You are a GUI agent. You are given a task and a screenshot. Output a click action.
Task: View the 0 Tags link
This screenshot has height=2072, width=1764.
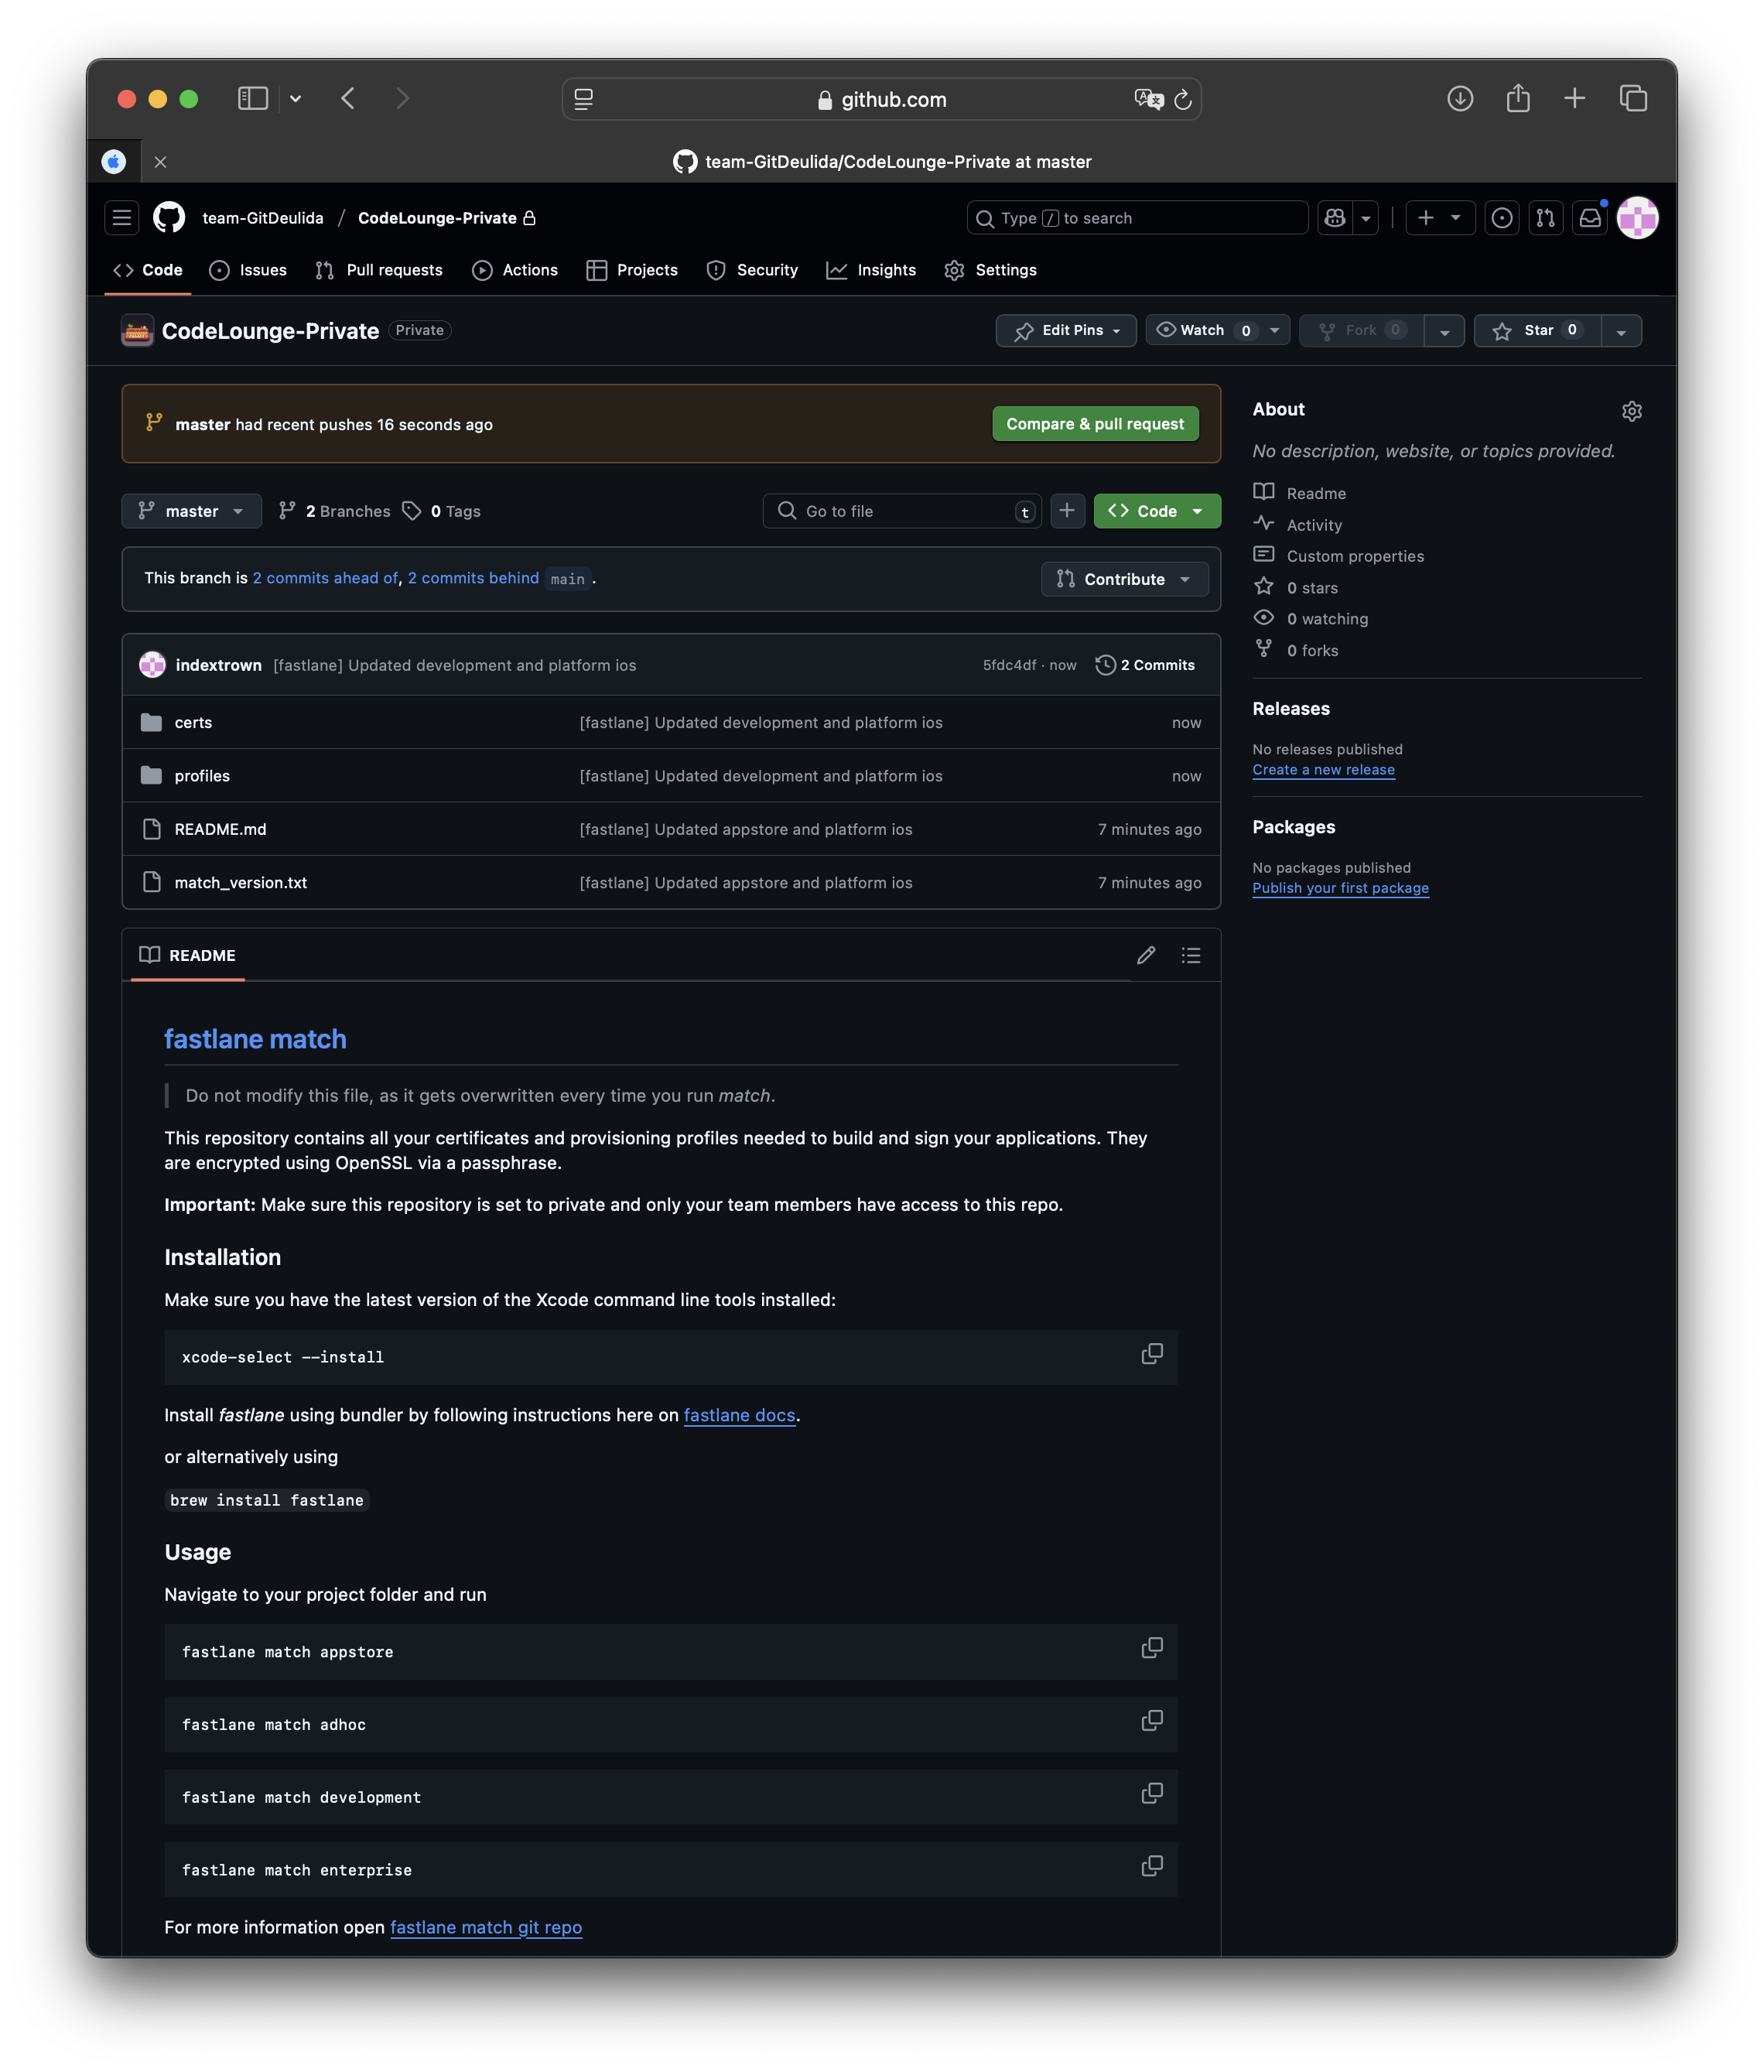[442, 511]
